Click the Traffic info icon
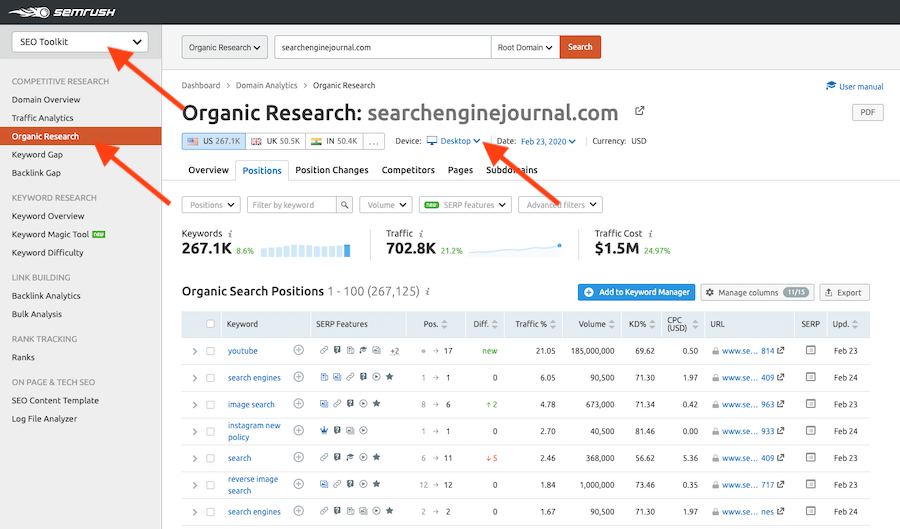Viewport: 900px width, 529px height. 421,234
